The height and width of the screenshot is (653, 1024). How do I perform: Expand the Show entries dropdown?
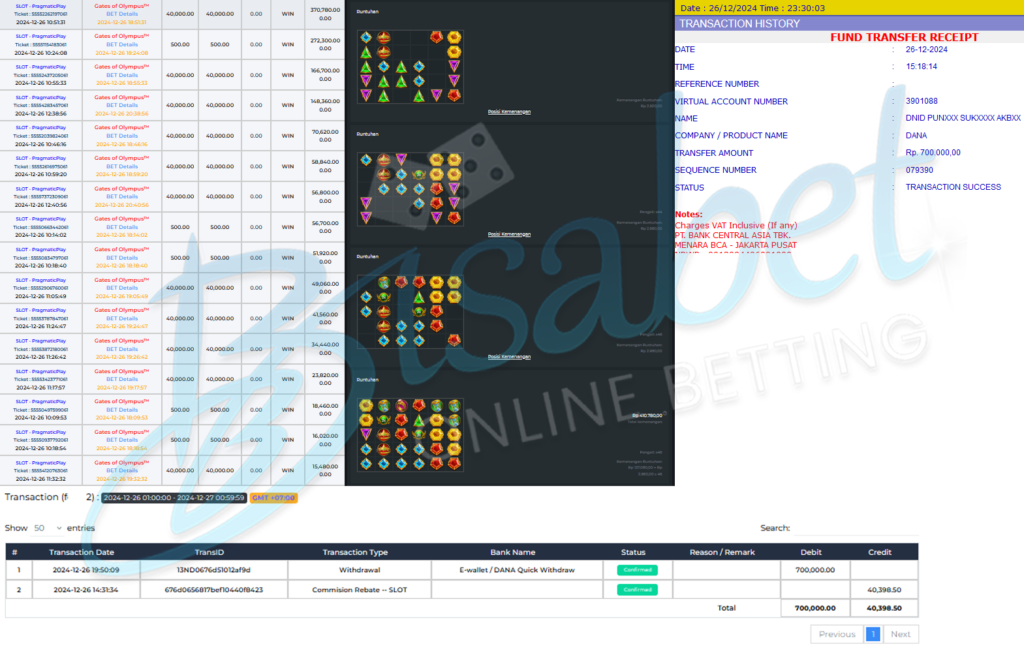click(47, 527)
